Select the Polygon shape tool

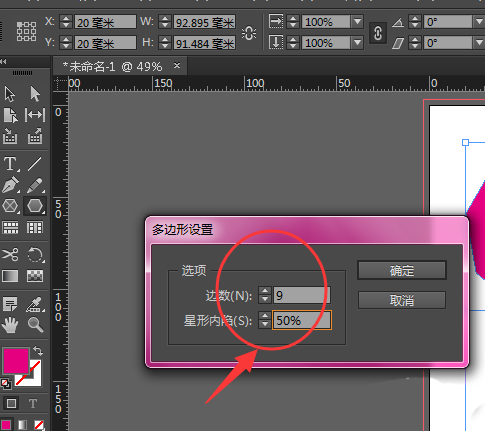pyautogui.click(x=35, y=206)
